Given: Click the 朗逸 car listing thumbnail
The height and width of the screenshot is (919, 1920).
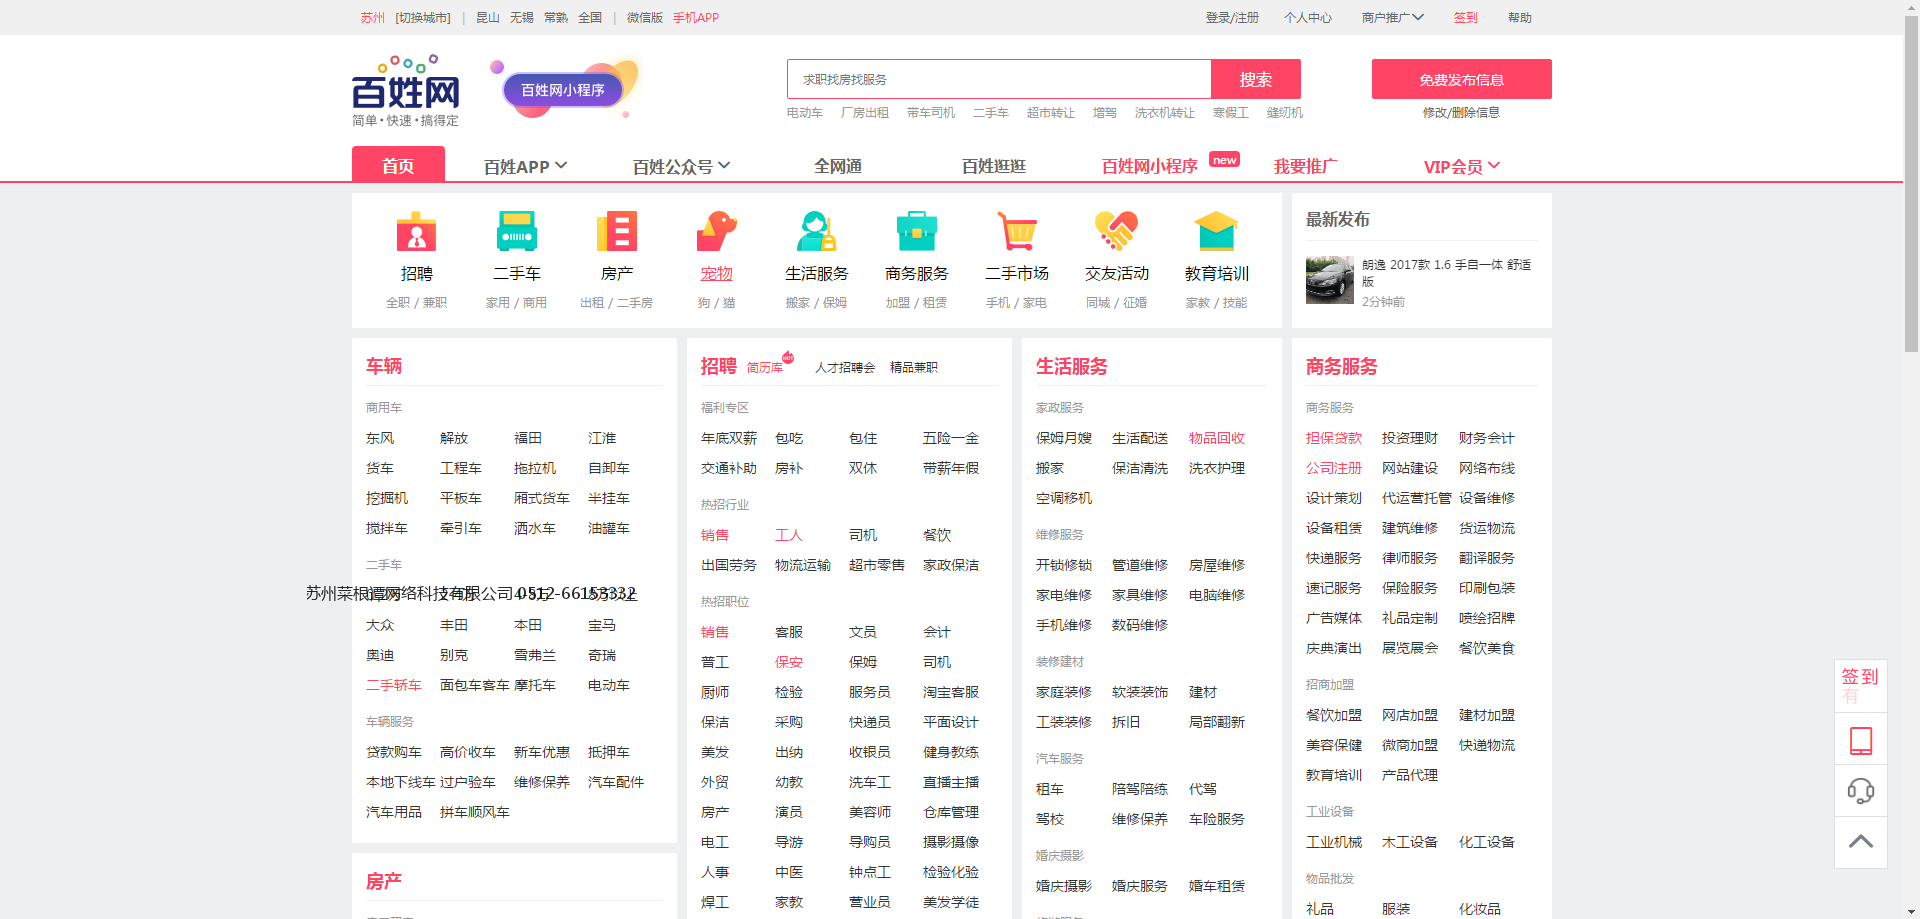Looking at the screenshot, I should coord(1330,280).
